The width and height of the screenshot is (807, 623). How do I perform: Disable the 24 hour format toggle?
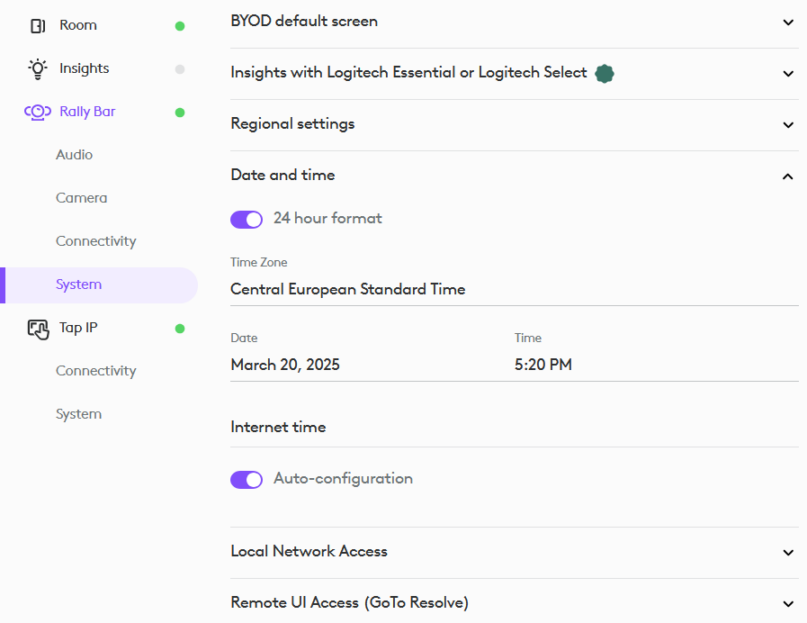246,219
